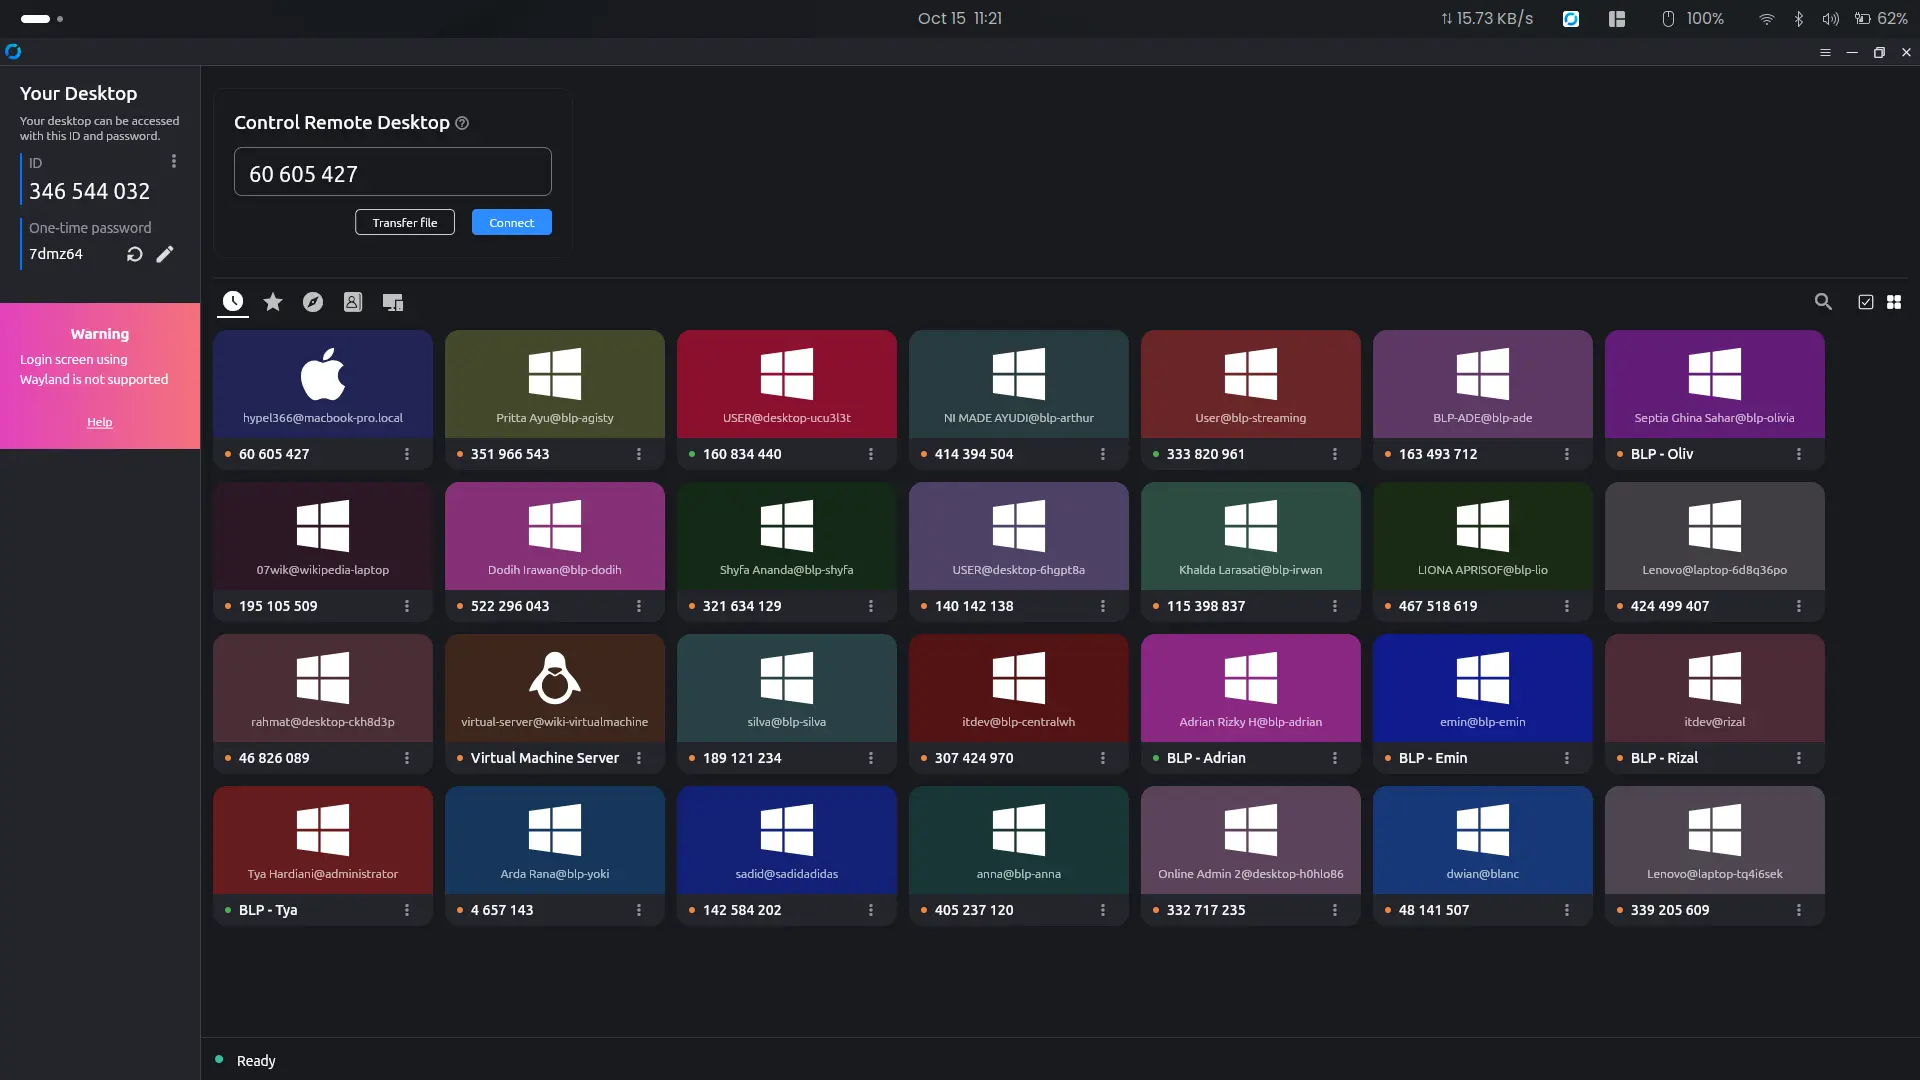This screenshot has width=1920, height=1080.
Task: Click the peer ID 307 424 970
Action: [974, 758]
